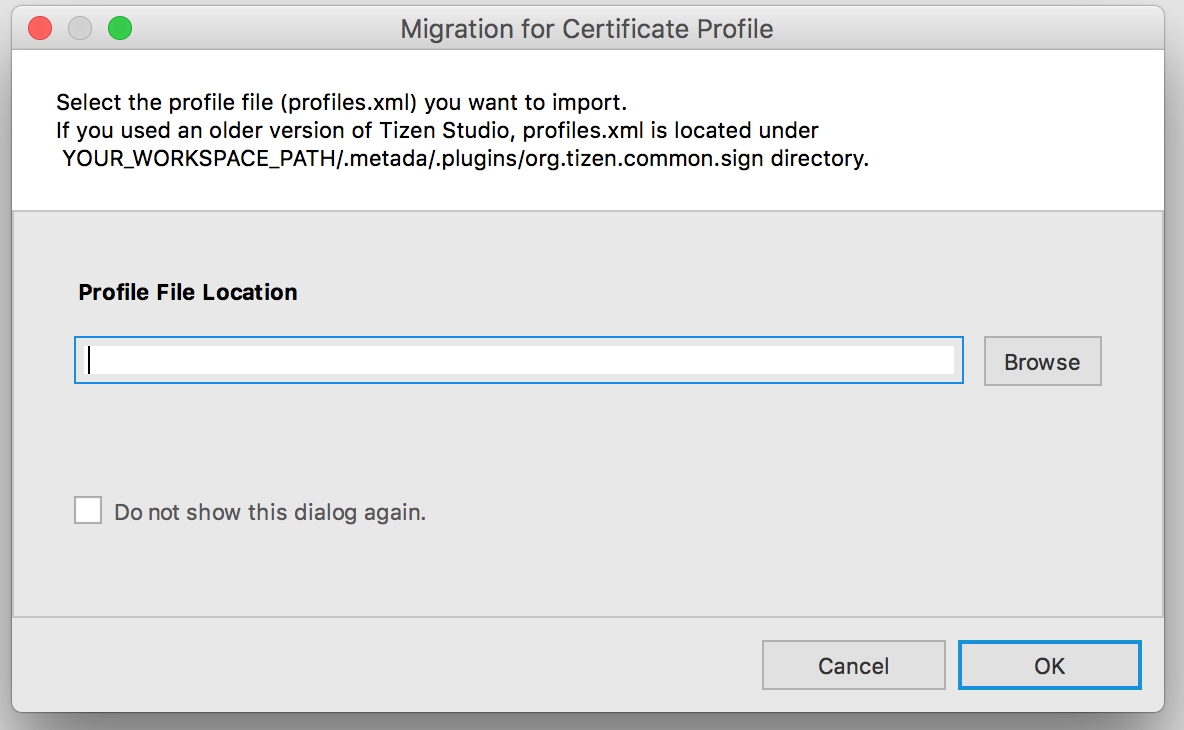Viewport: 1184px width, 730px height.
Task: Click the "Migration for Certificate Profile" title bar
Action: [587, 28]
